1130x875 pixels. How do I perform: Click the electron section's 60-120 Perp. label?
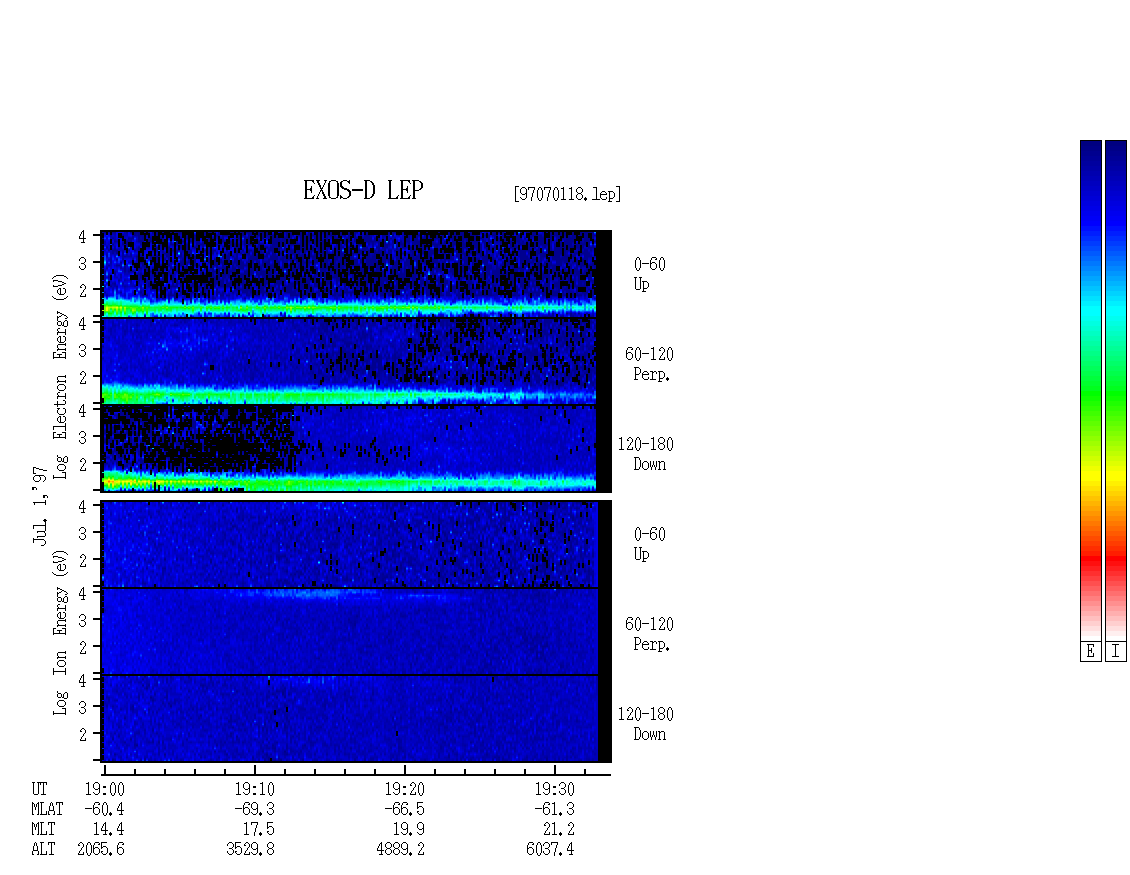pyautogui.click(x=649, y=365)
